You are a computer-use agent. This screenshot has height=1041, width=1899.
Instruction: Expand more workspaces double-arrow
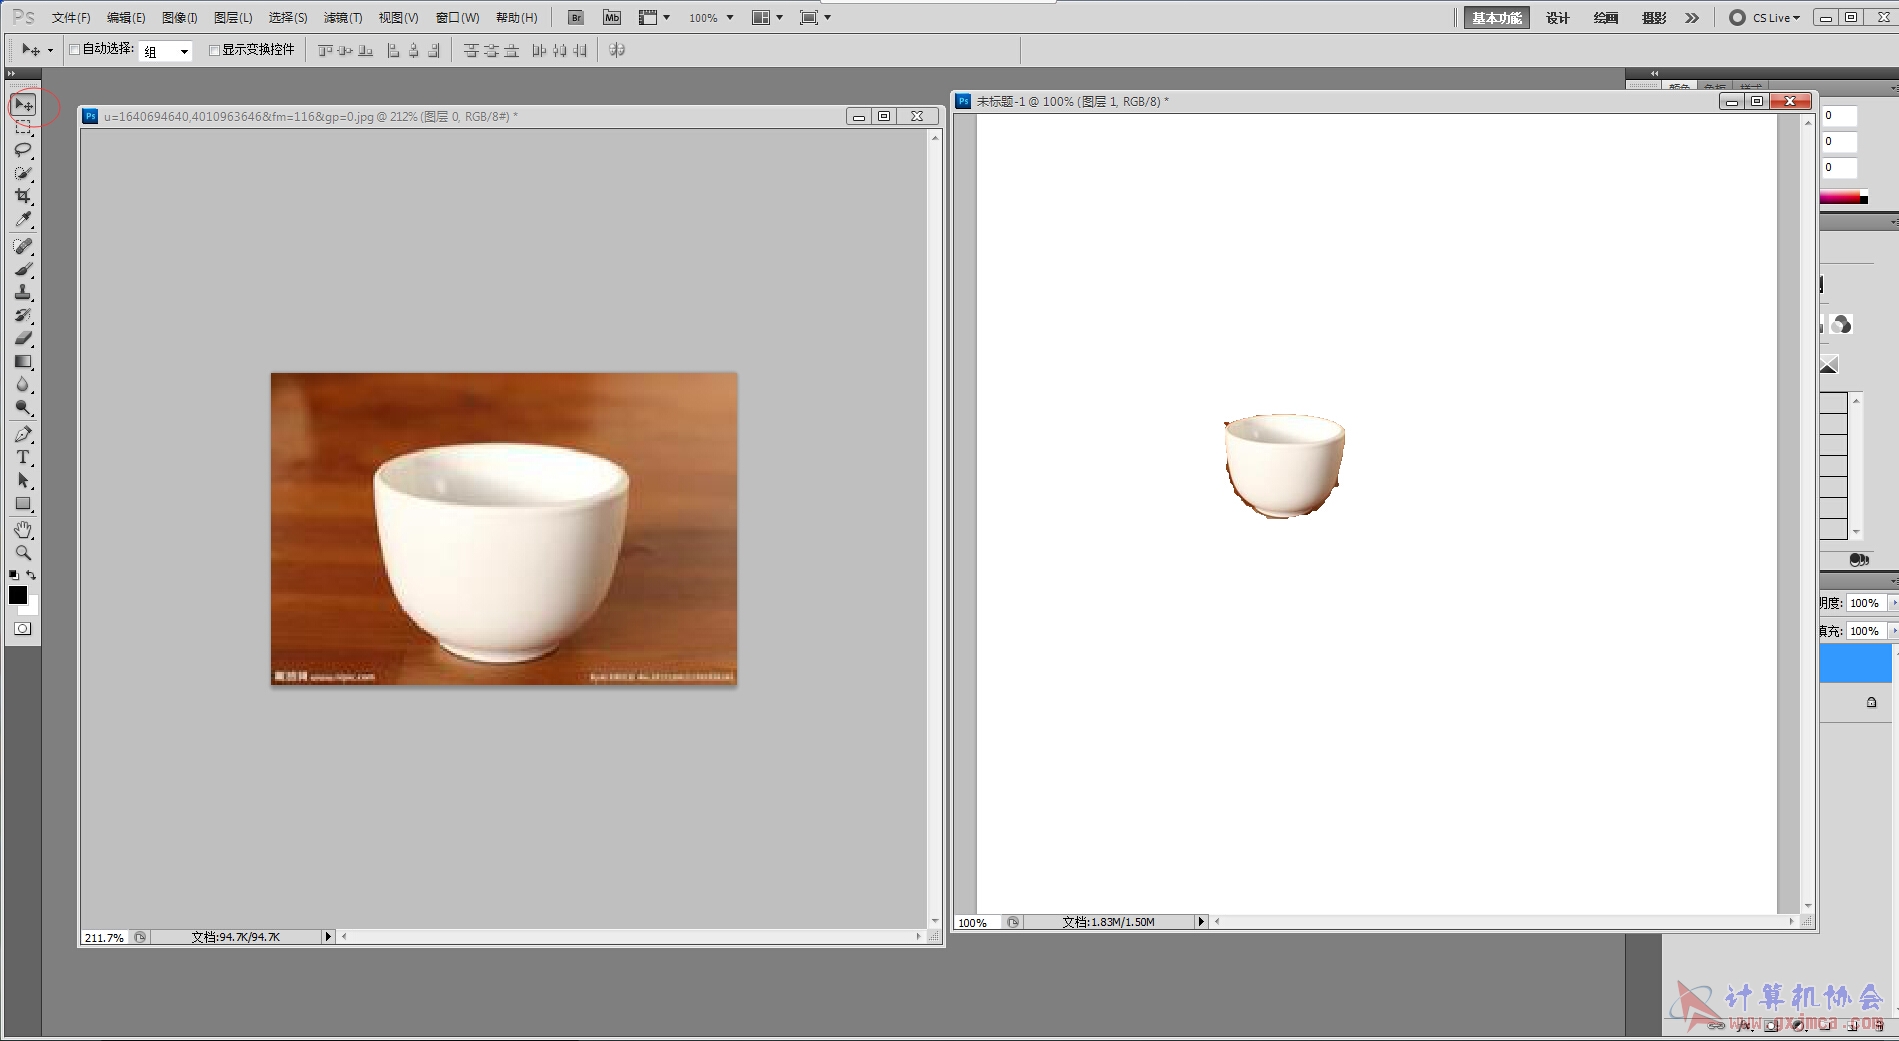coord(1692,18)
